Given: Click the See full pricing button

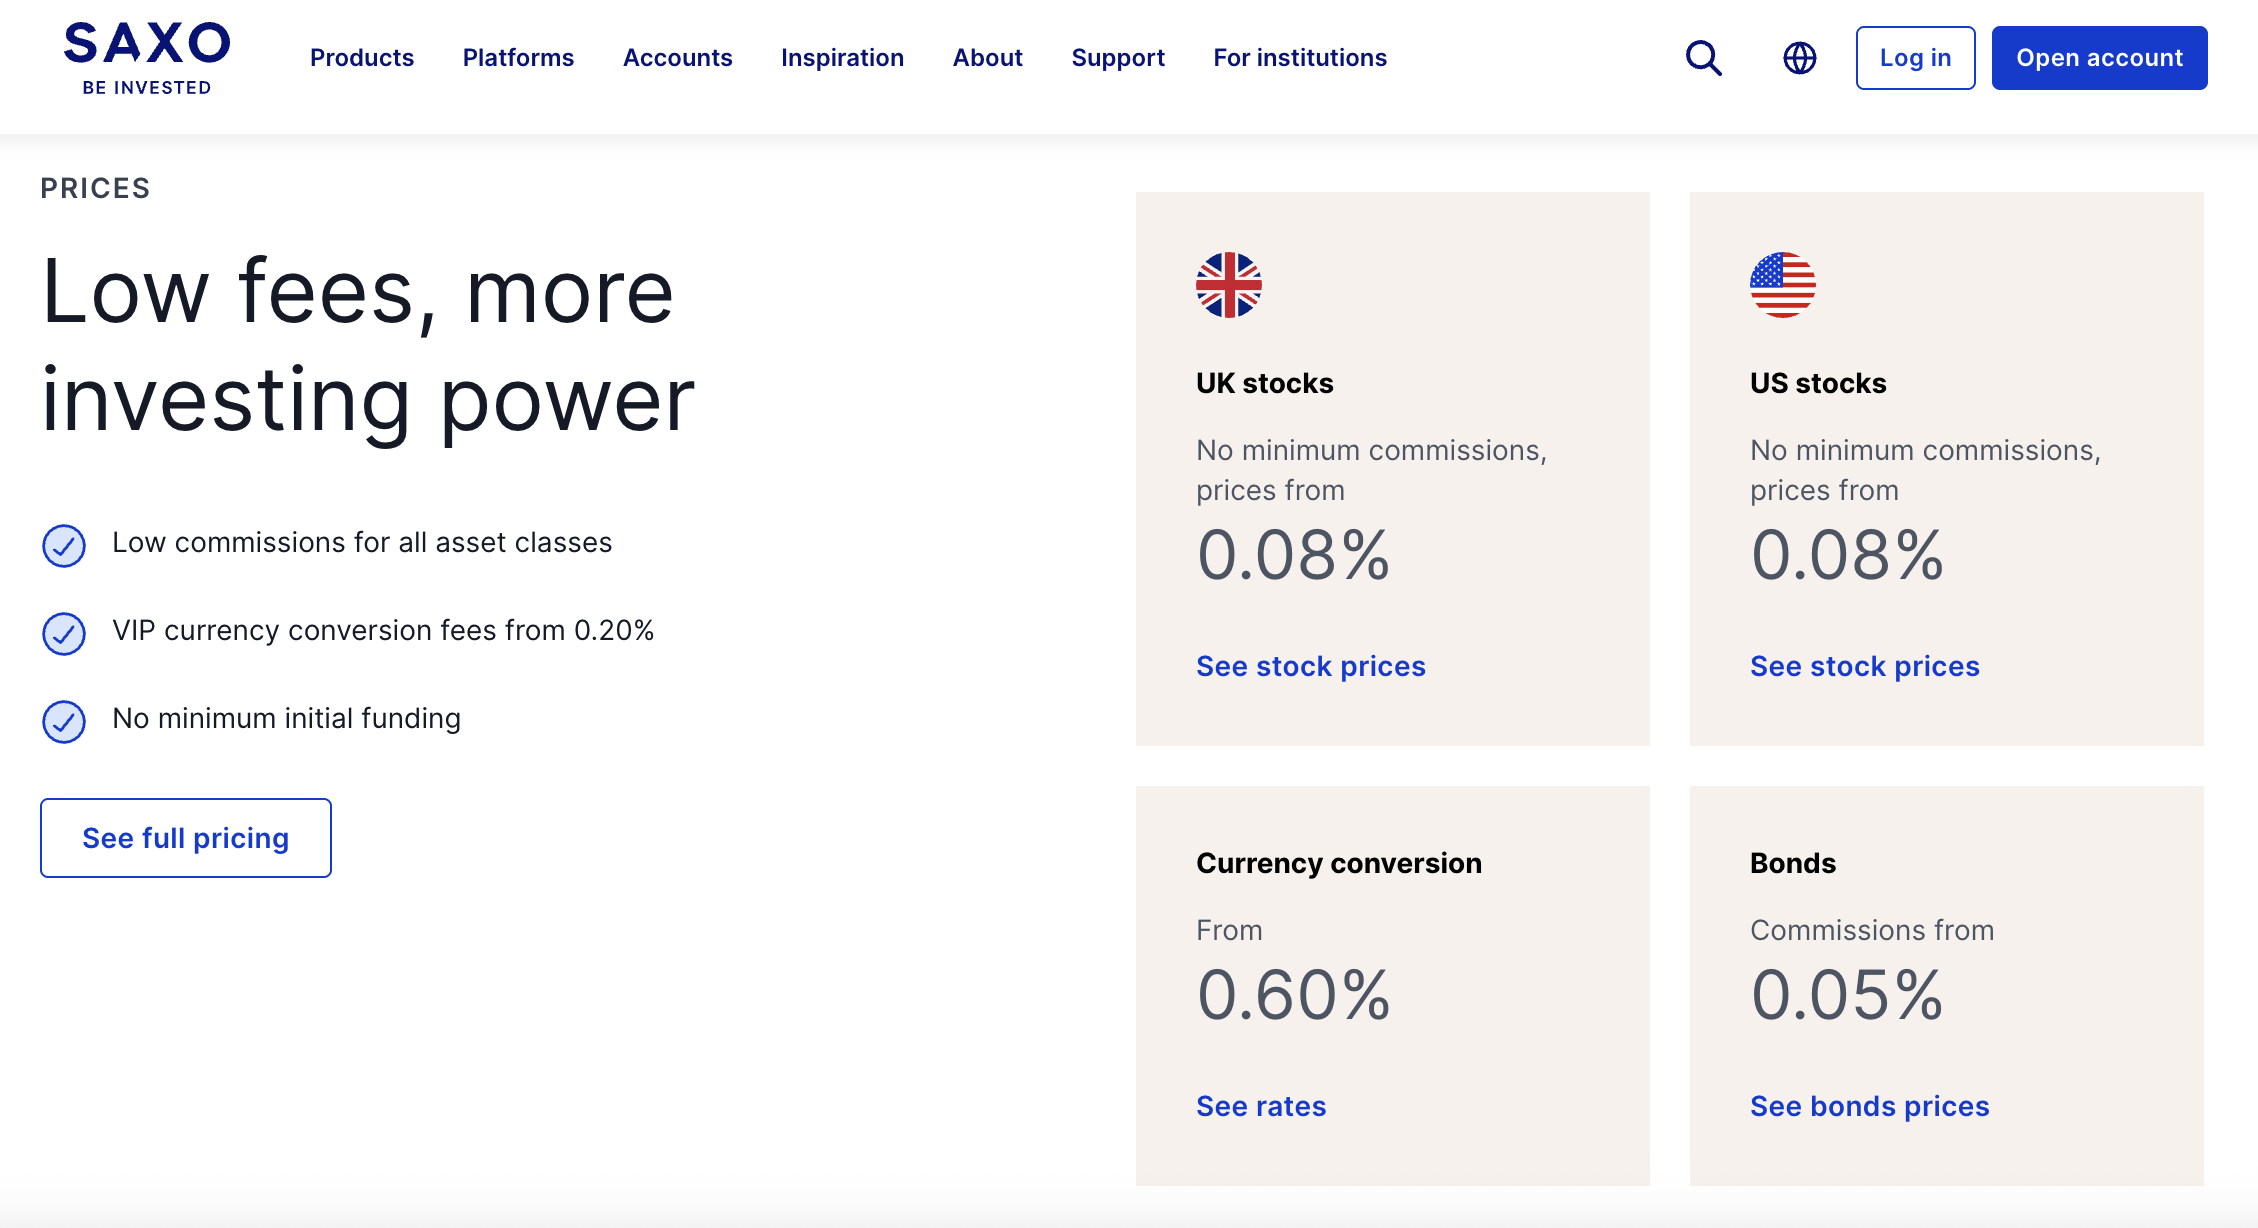Looking at the screenshot, I should coord(186,838).
